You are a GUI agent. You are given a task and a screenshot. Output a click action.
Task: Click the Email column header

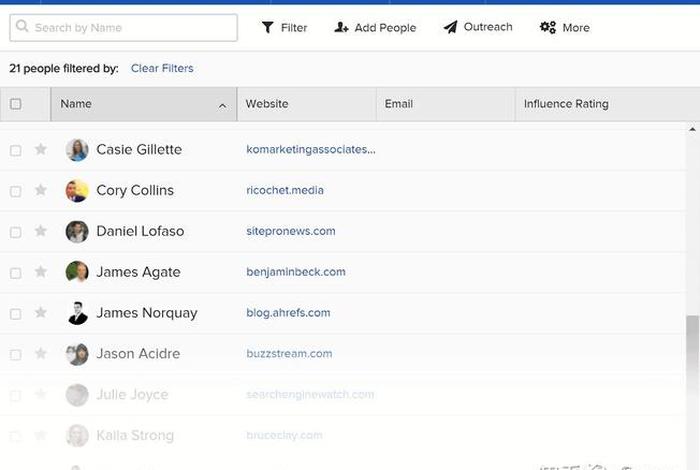coord(446,104)
